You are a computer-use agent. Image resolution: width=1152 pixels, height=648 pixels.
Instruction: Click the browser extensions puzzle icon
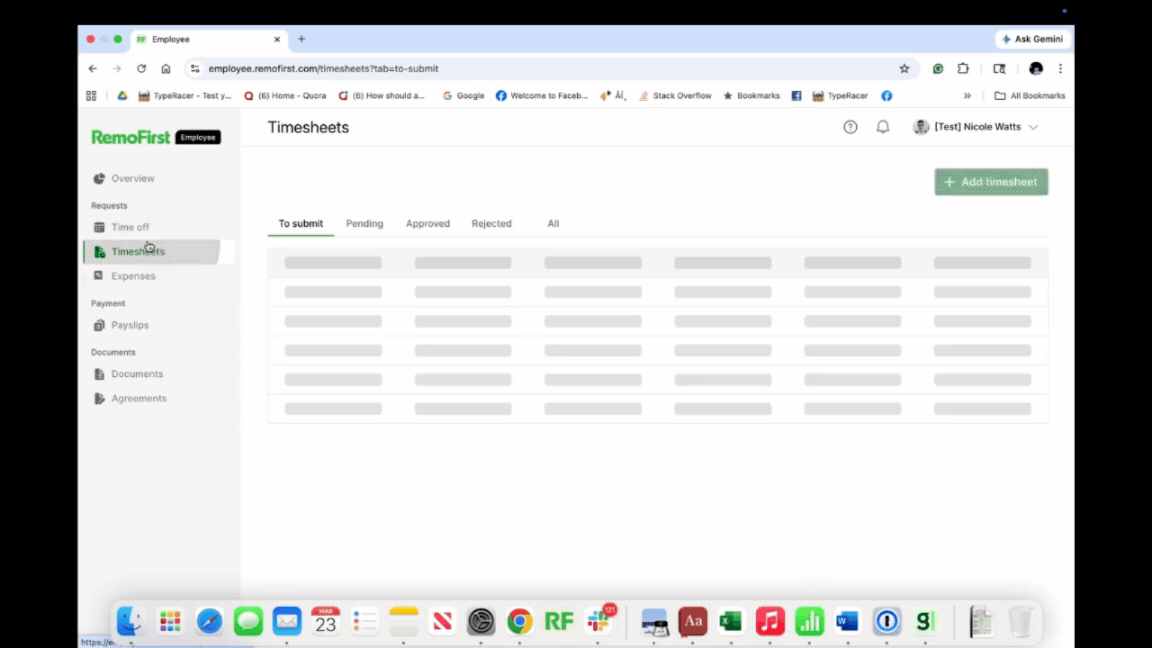pyautogui.click(x=963, y=68)
